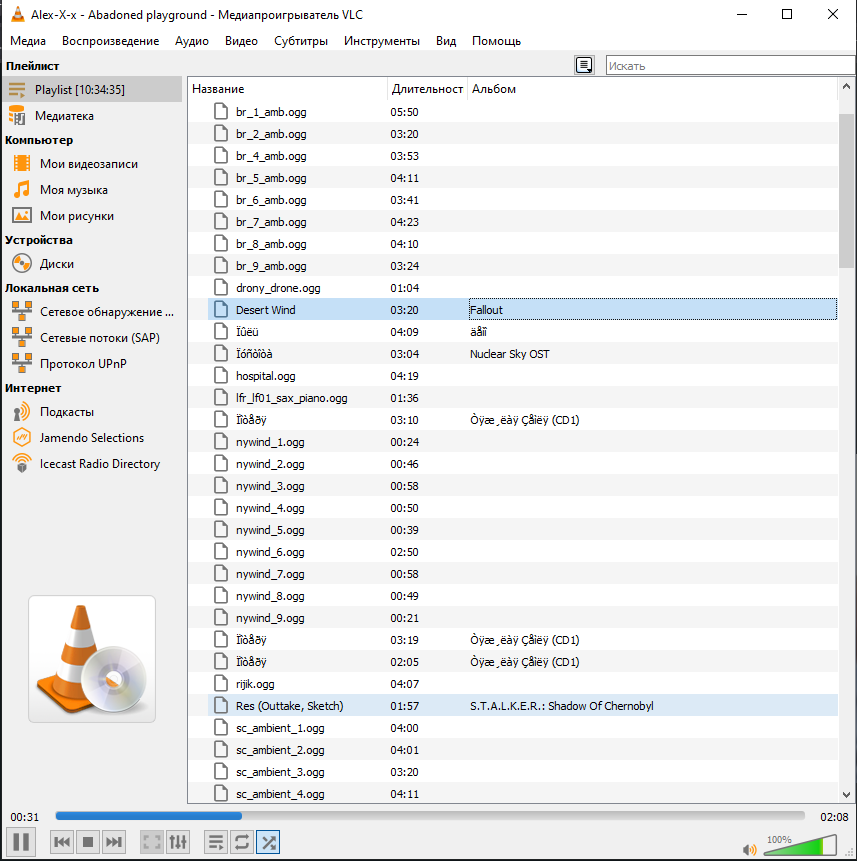Image resolution: width=857 pixels, height=861 pixels.
Task: Click the playlist scroll-up arrow
Action: pyautogui.click(x=846, y=87)
